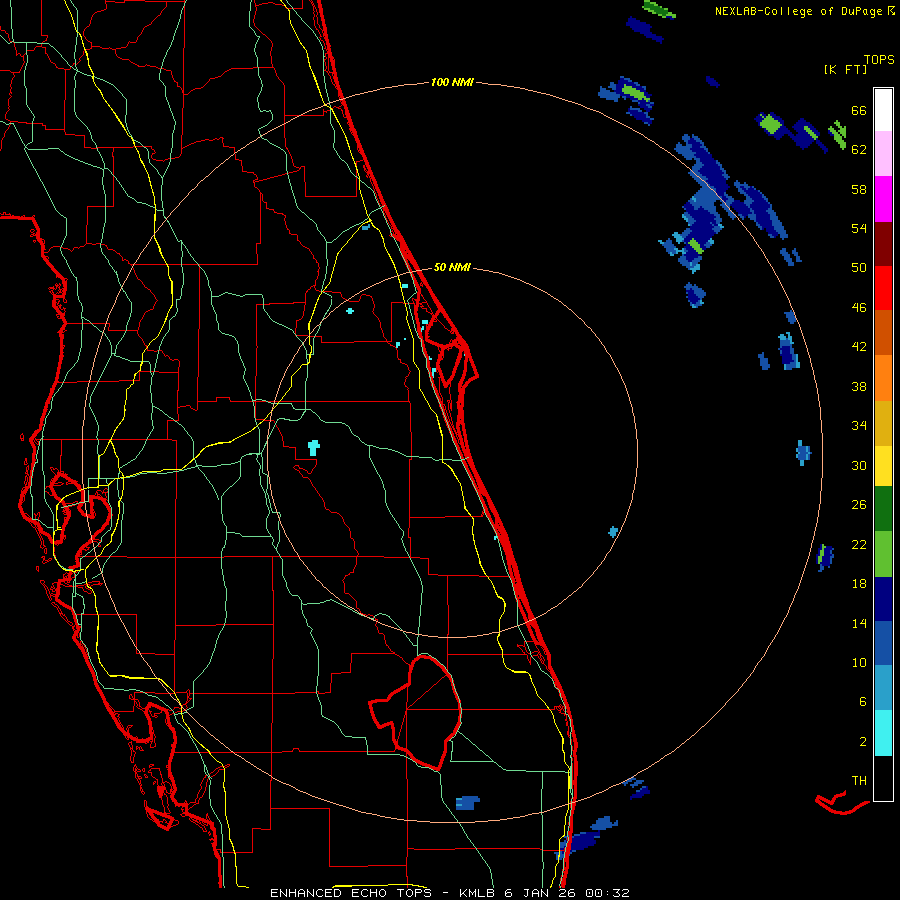Click the orange legend swatch above 38
This screenshot has height=900, width=900.
coord(883,378)
